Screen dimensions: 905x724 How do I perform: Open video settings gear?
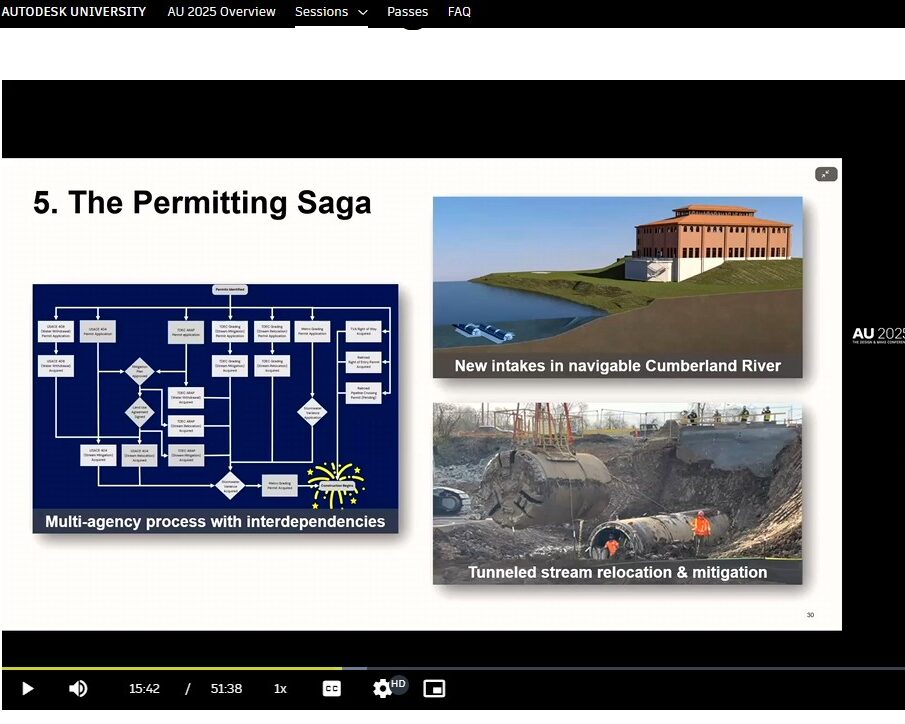click(382, 689)
